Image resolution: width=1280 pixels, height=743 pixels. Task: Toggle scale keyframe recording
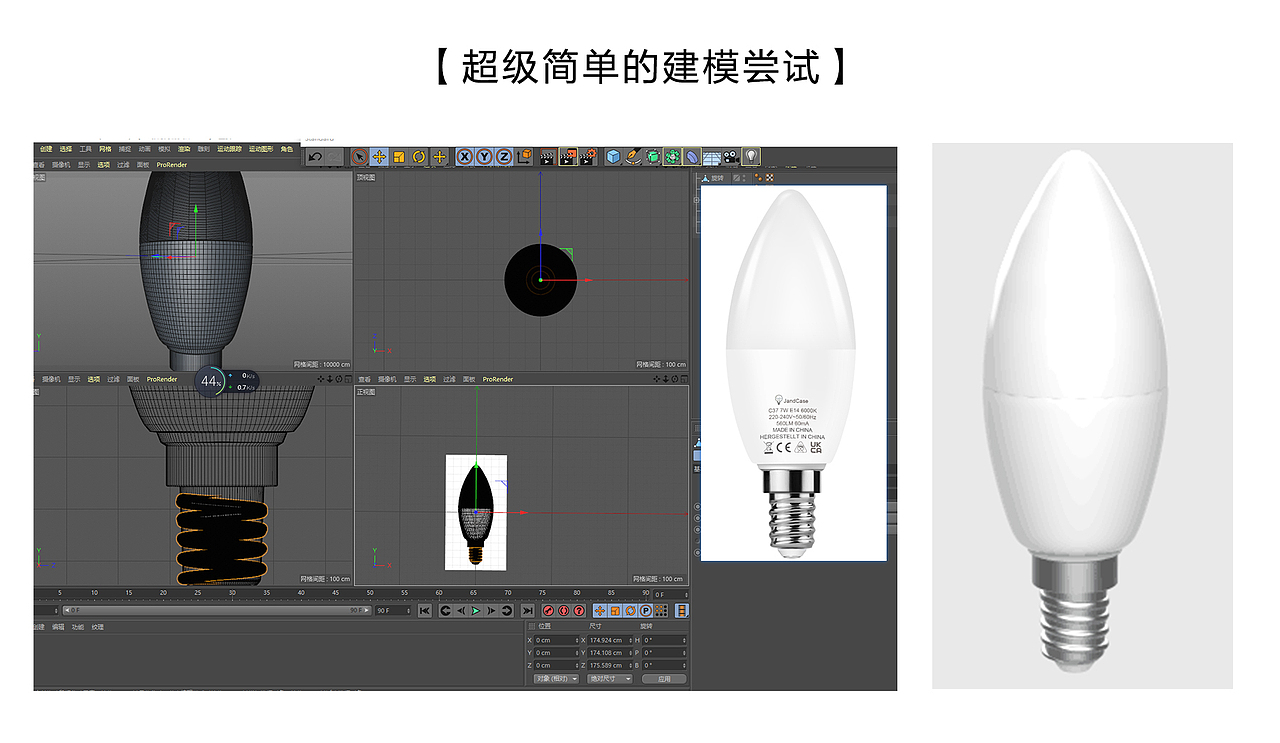[615, 611]
